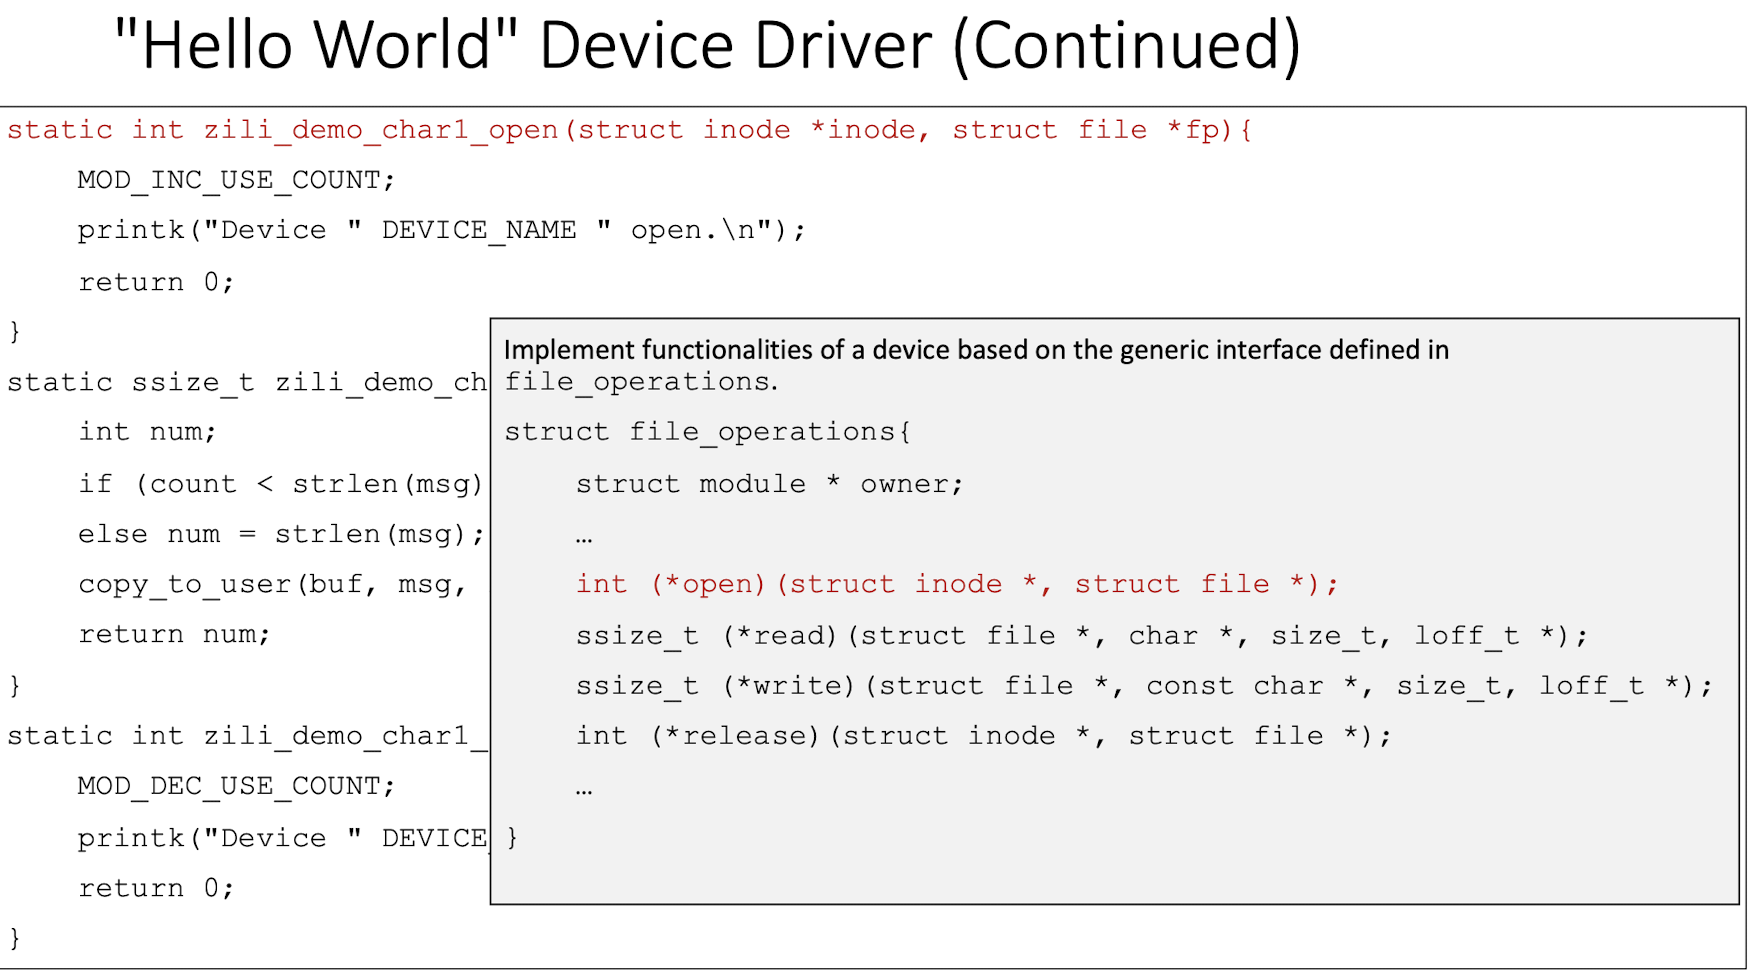This screenshot has height=970, width=1748.
Task: Click the red zili_demo_char1_open function signature
Action: tap(628, 130)
